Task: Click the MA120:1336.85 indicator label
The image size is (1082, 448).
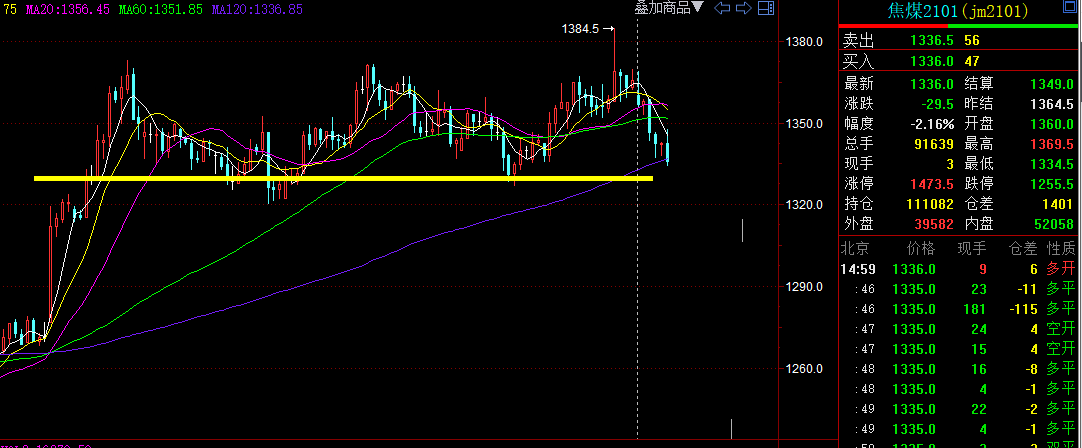Action: tap(257, 10)
